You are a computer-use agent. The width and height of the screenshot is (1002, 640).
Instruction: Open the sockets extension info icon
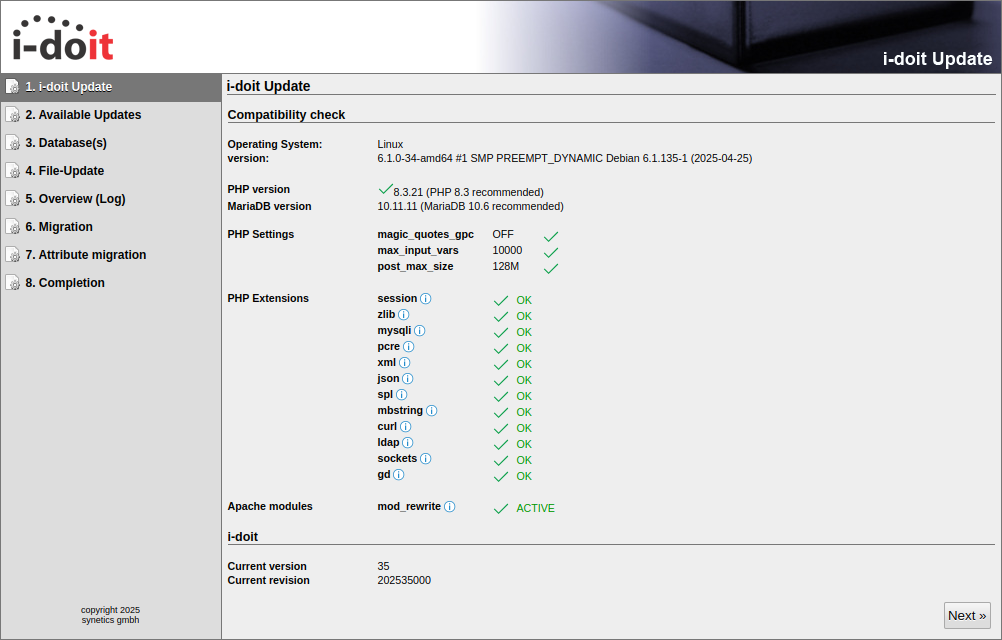coord(426,459)
